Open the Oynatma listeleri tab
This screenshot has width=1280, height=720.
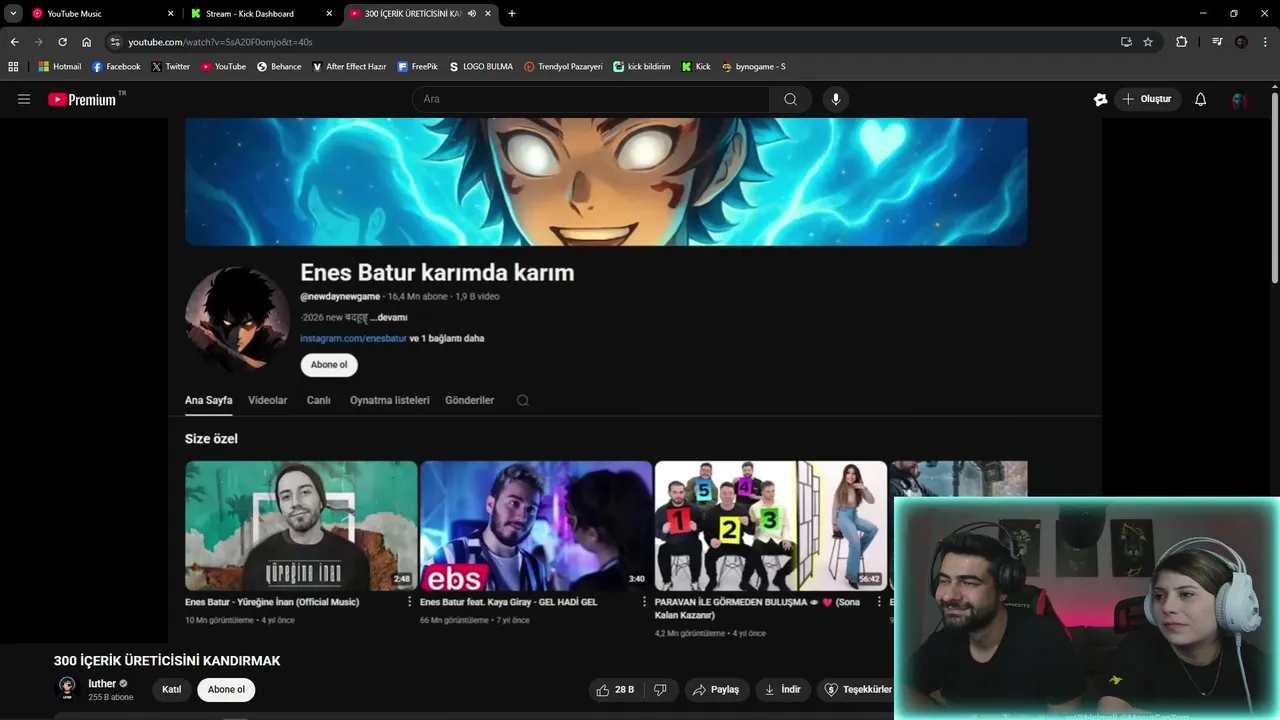click(390, 400)
